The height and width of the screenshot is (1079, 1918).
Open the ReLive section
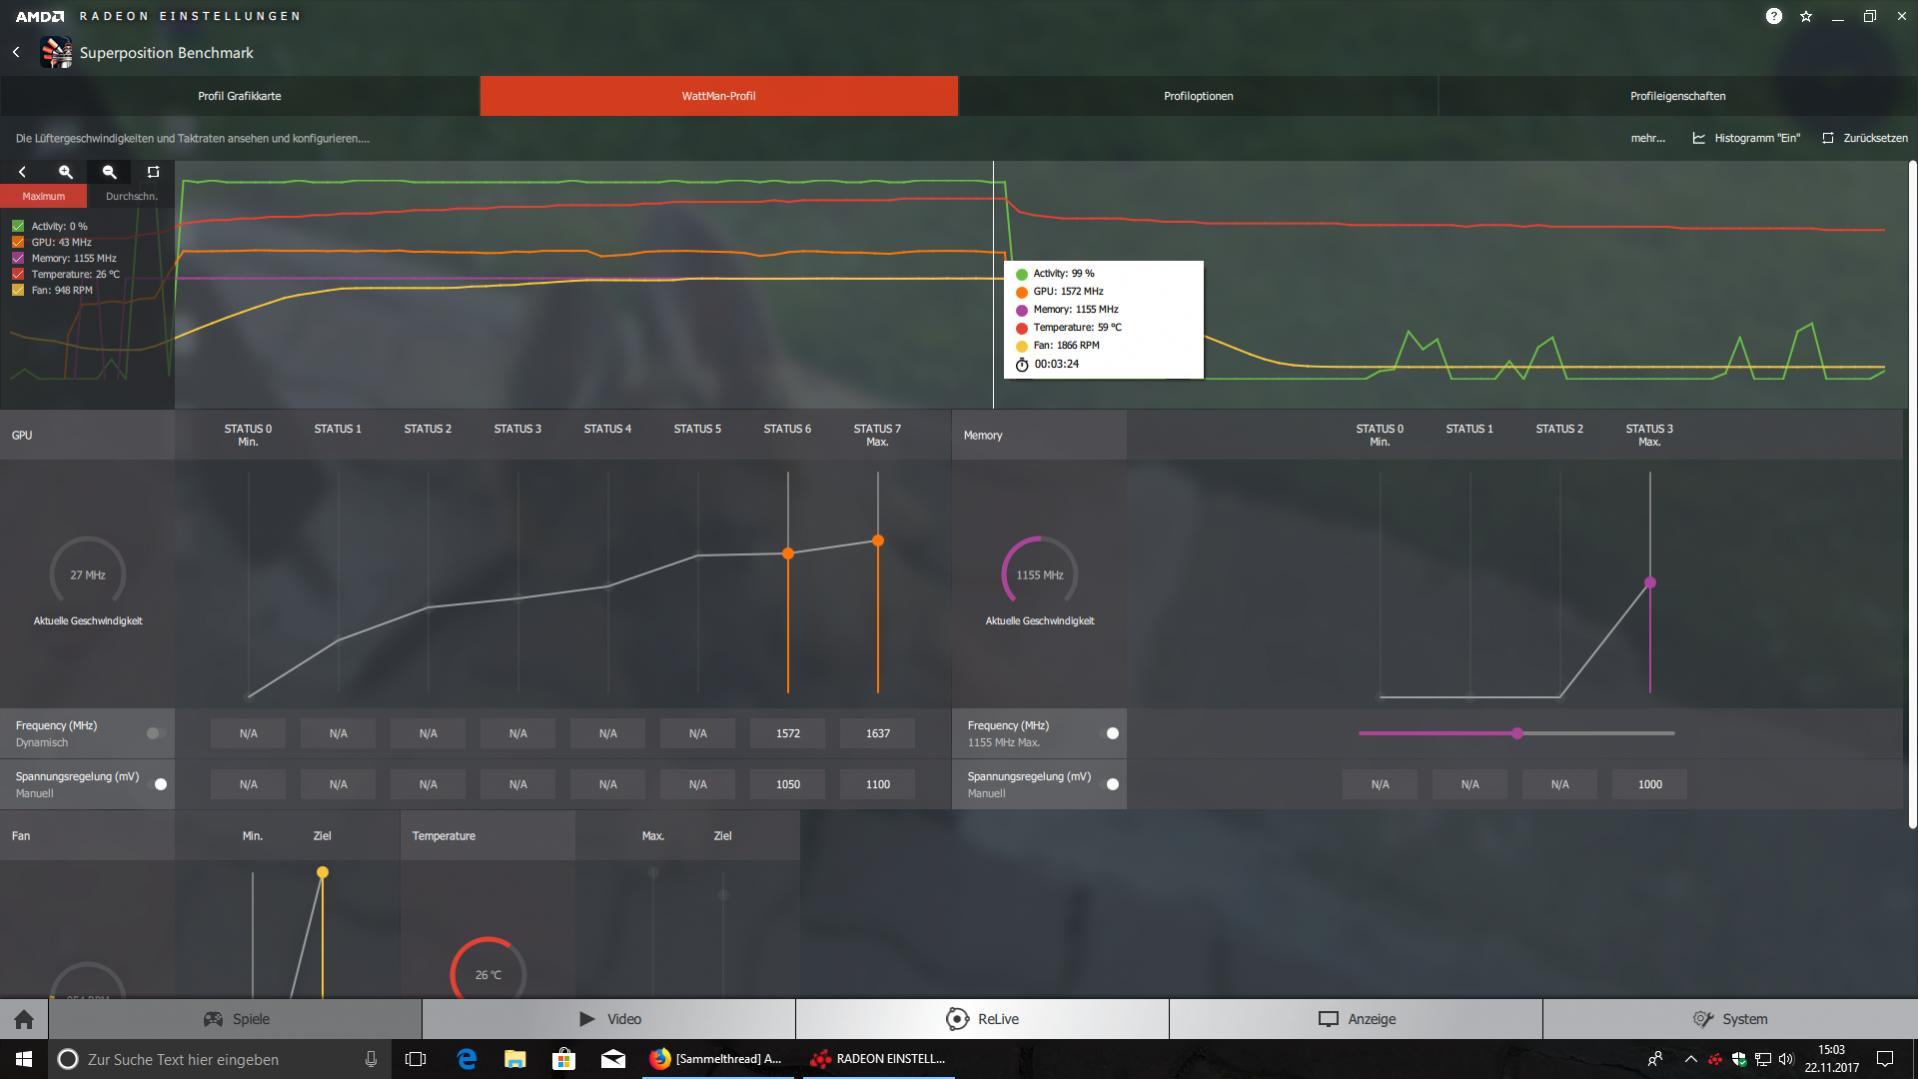[982, 1019]
